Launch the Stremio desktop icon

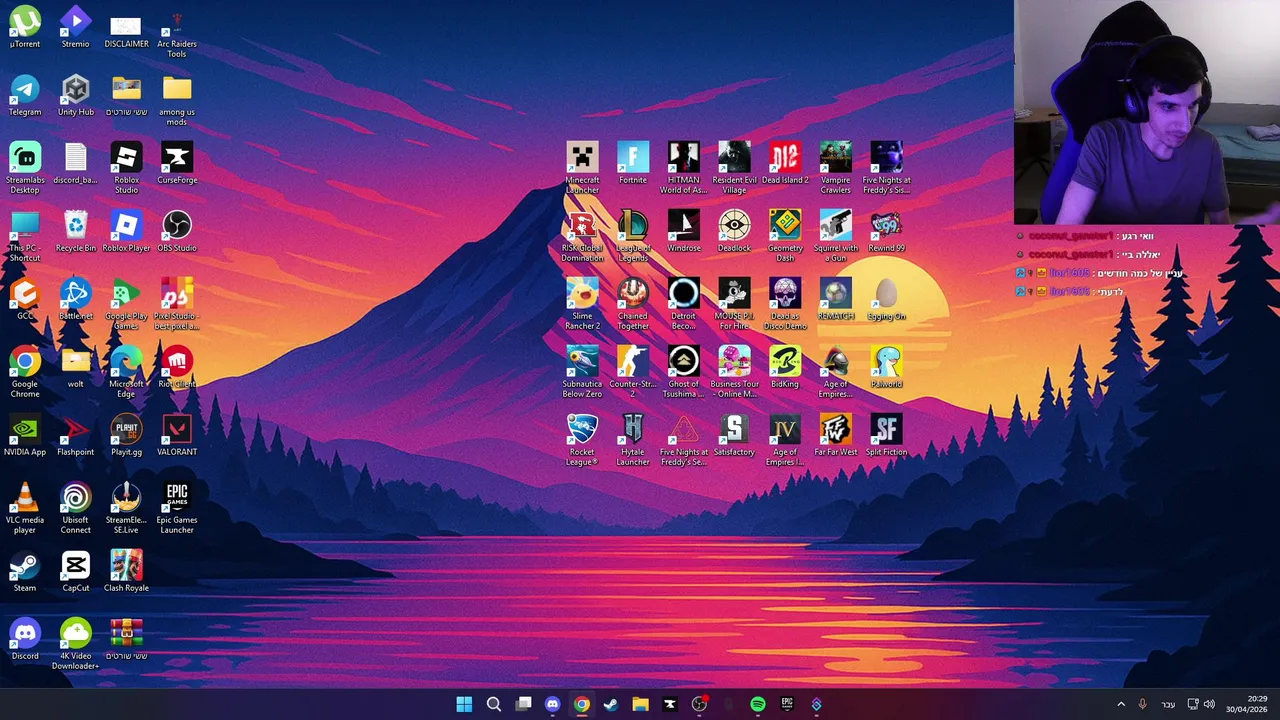(x=75, y=27)
